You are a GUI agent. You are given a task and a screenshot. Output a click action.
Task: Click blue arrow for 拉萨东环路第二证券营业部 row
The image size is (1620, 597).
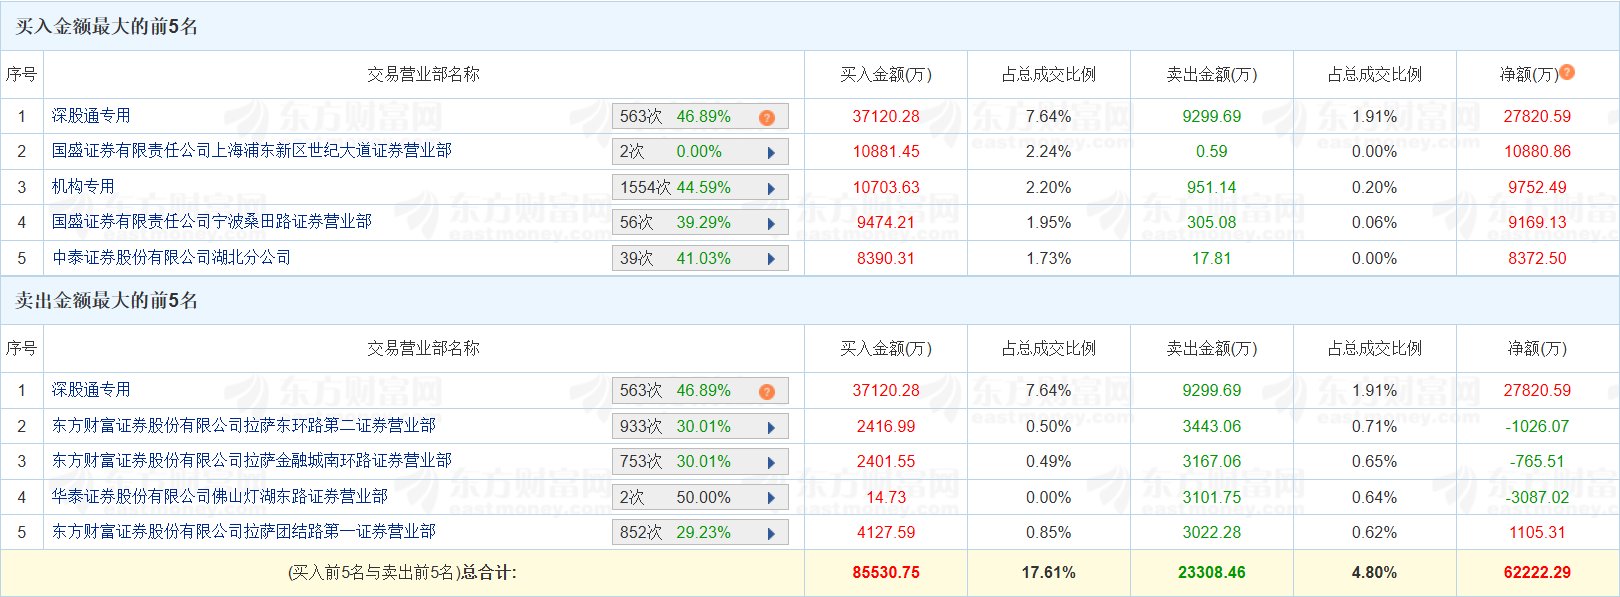(771, 428)
